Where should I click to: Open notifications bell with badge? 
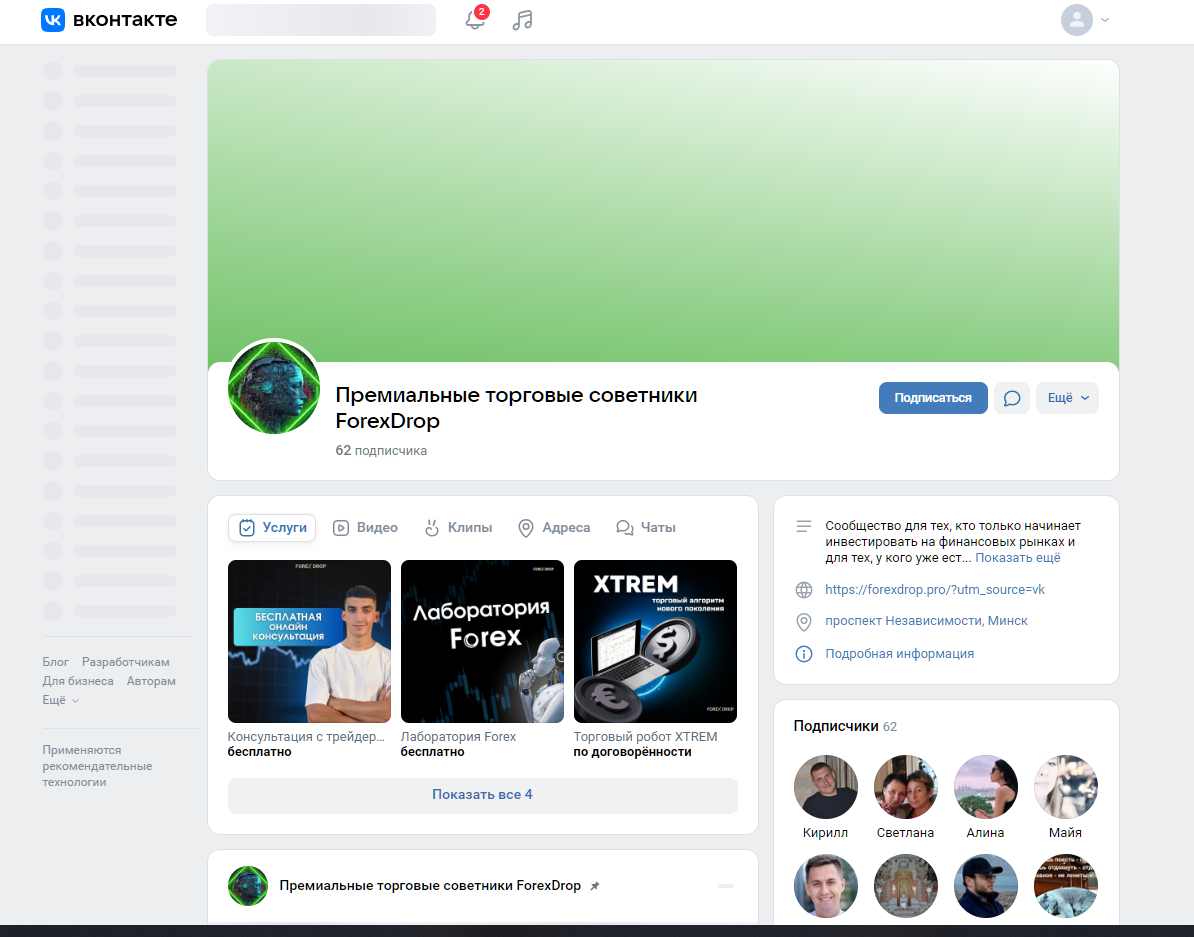476,18
